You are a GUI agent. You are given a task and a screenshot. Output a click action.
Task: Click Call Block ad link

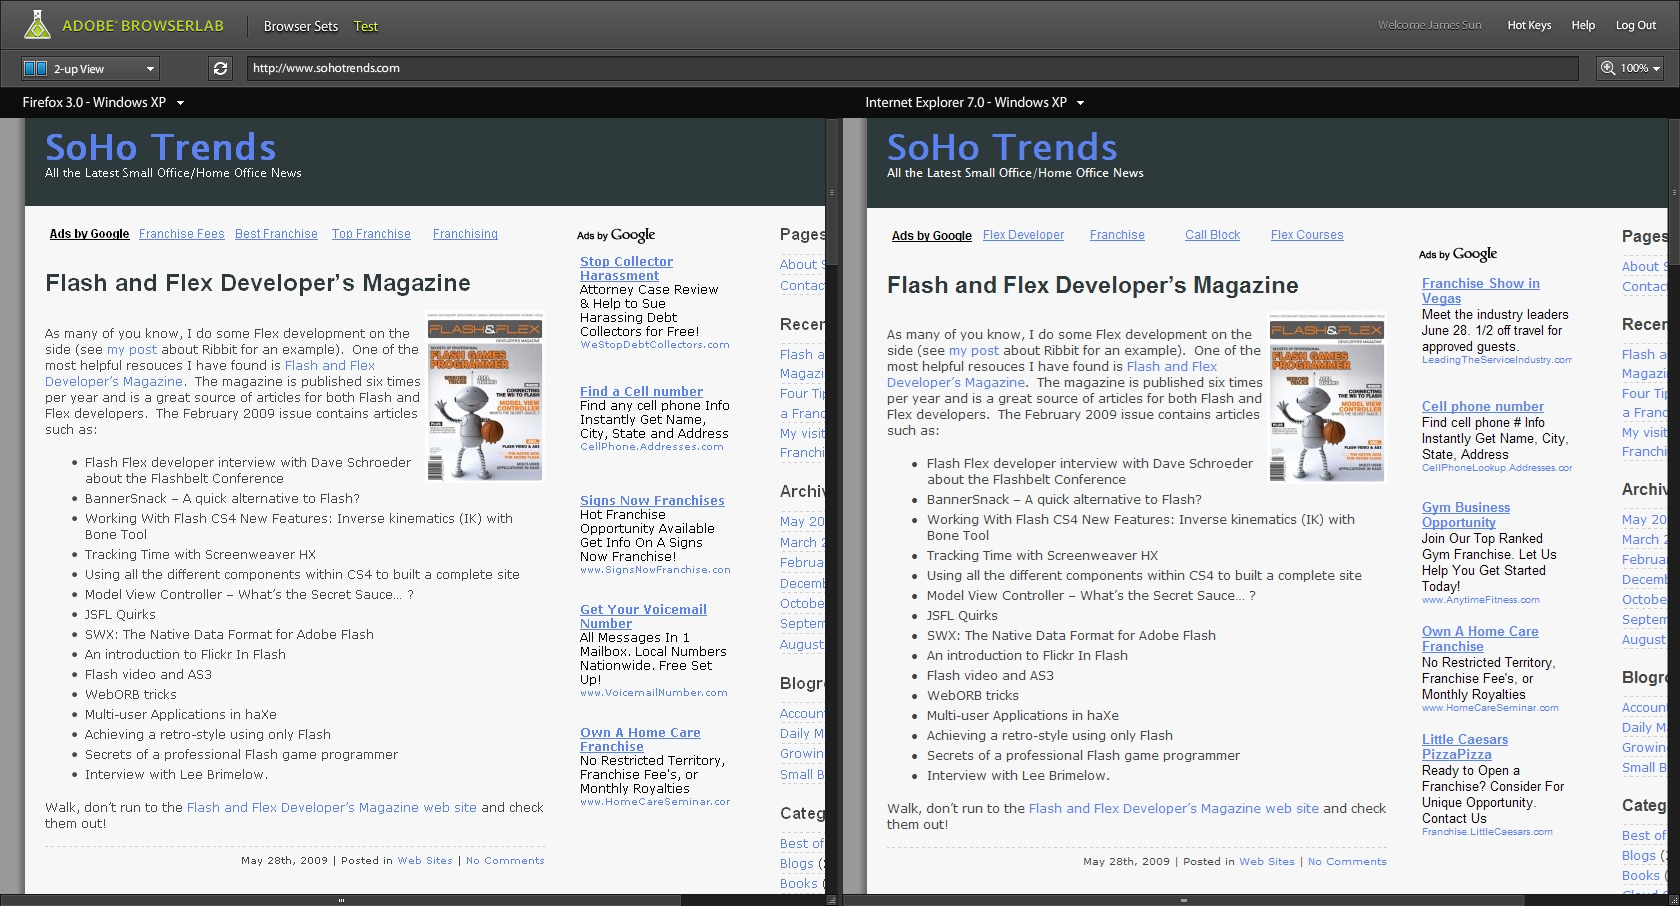1212,235
